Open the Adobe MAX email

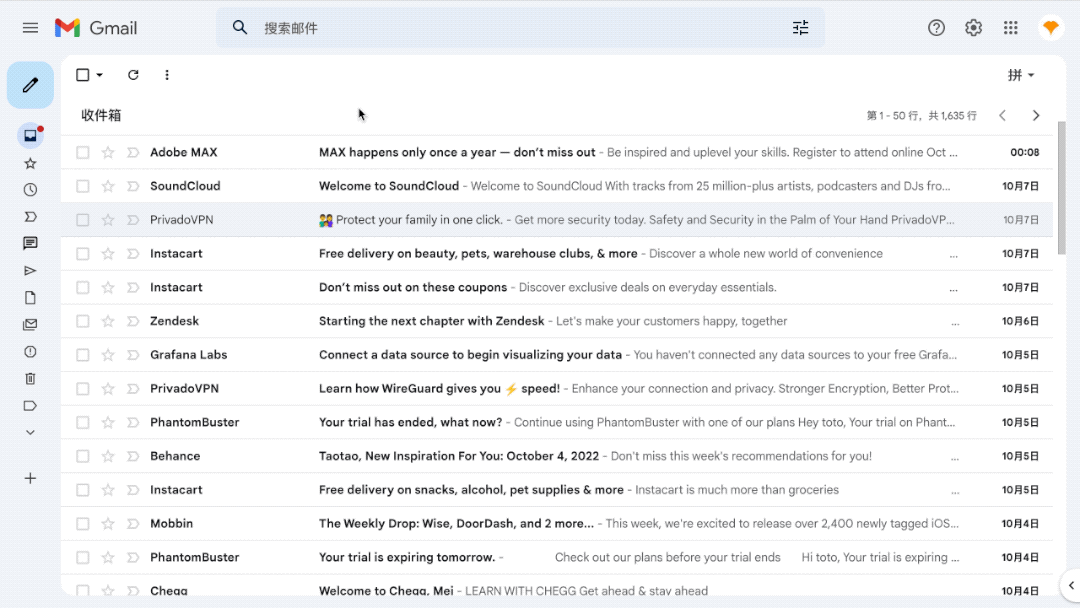557,152
